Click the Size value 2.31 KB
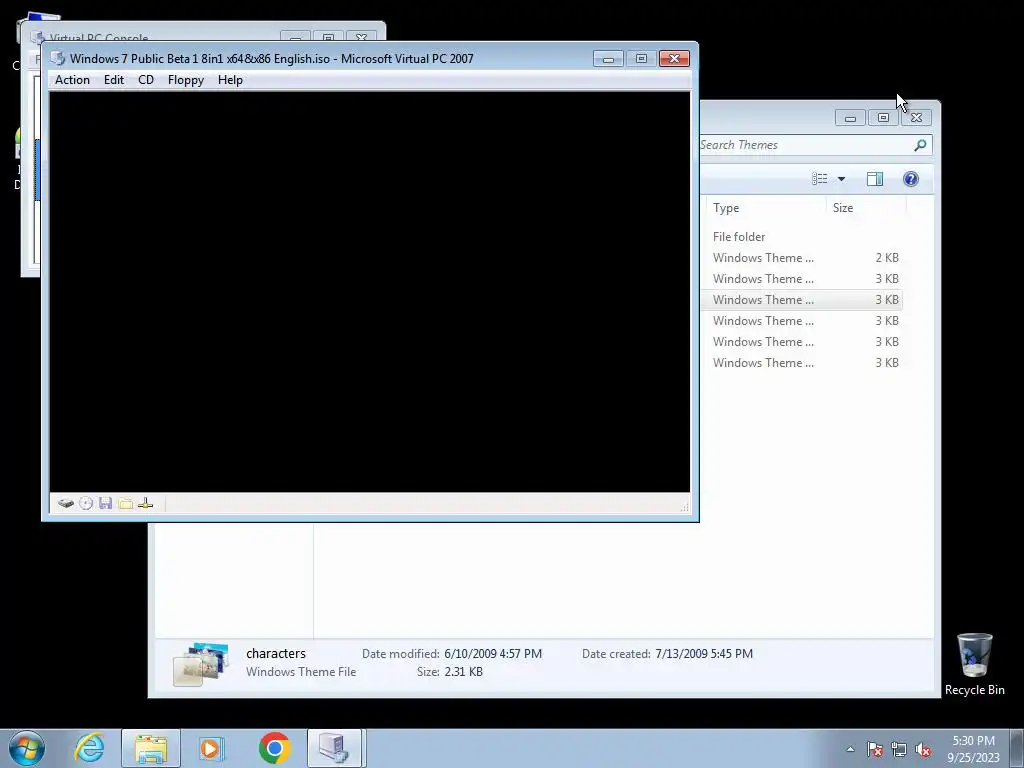Image resolution: width=1024 pixels, height=768 pixels. pyautogui.click(x=463, y=671)
